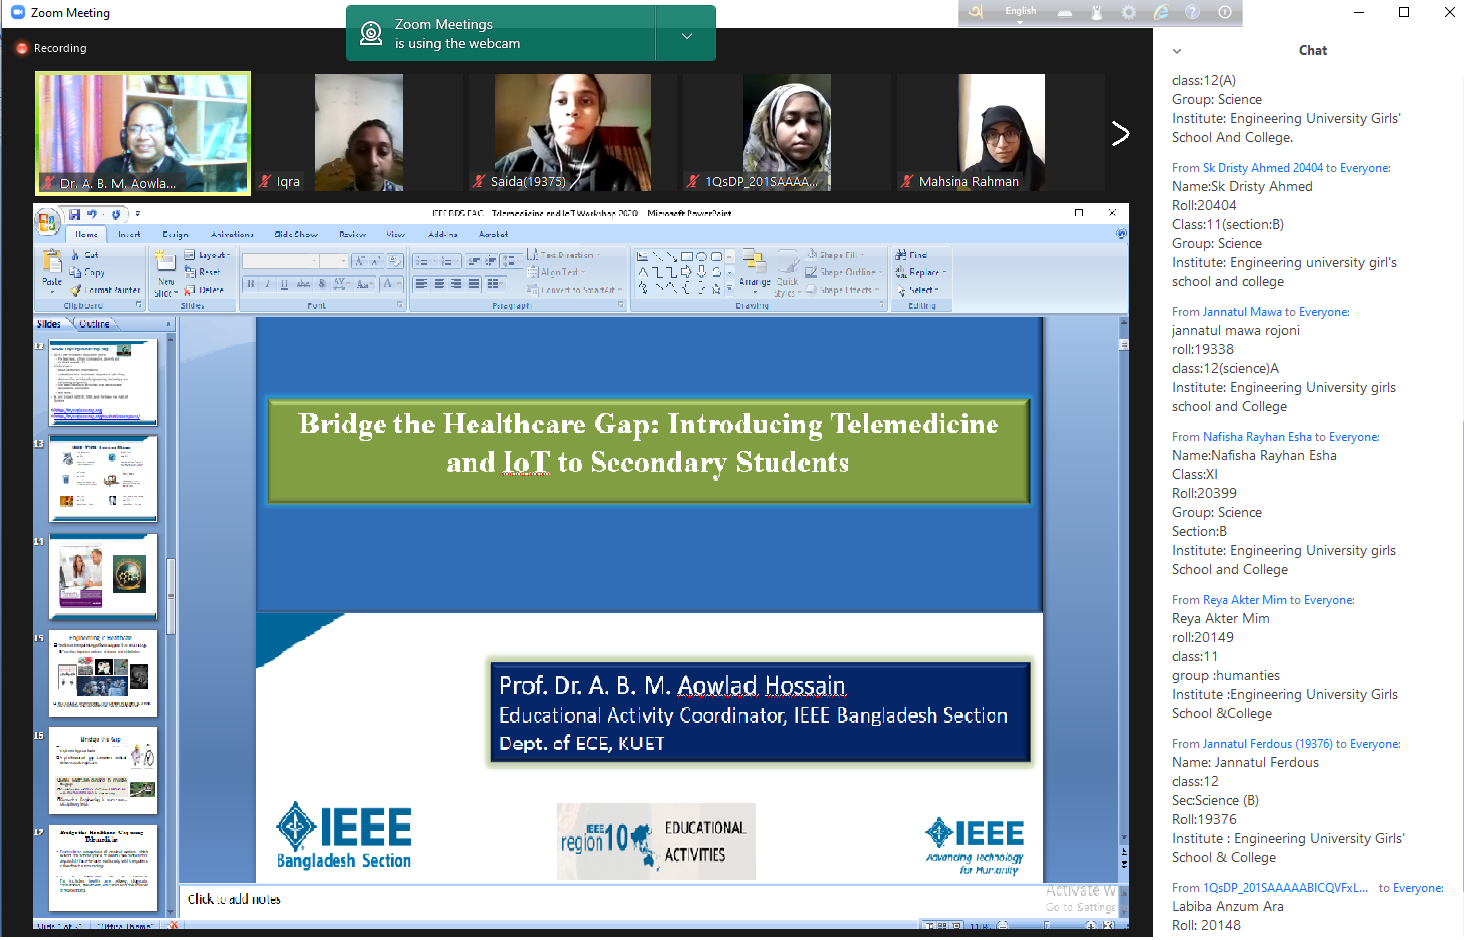The image size is (1464, 940).
Task: Open Find in the Editing group
Action: [x=911, y=255]
